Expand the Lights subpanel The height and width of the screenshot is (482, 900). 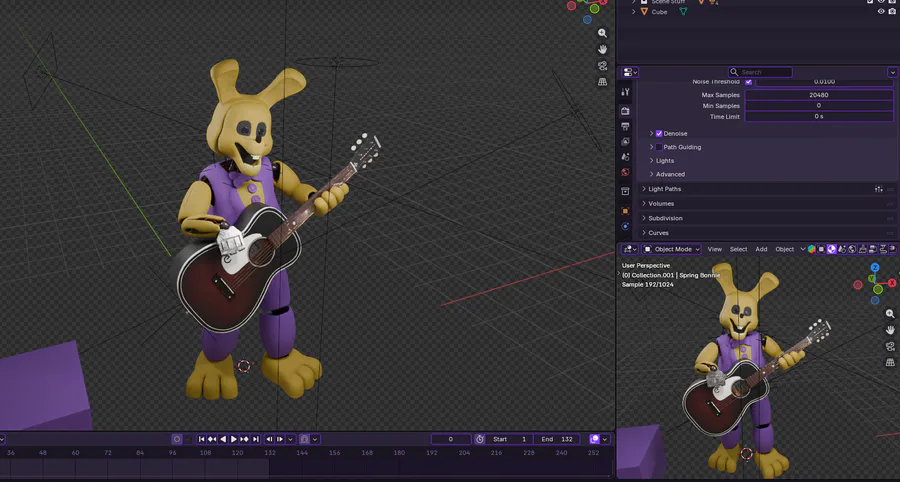click(x=651, y=161)
